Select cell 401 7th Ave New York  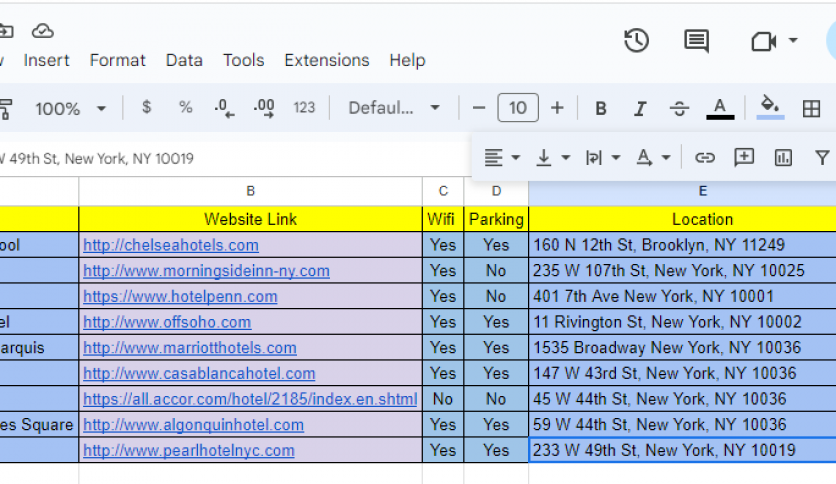682,296
